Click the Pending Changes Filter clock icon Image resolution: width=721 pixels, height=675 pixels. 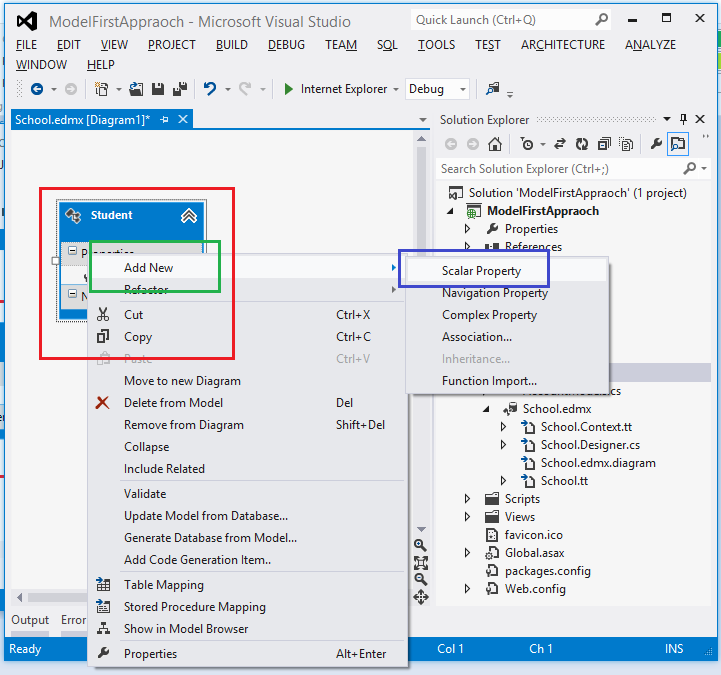coord(527,144)
